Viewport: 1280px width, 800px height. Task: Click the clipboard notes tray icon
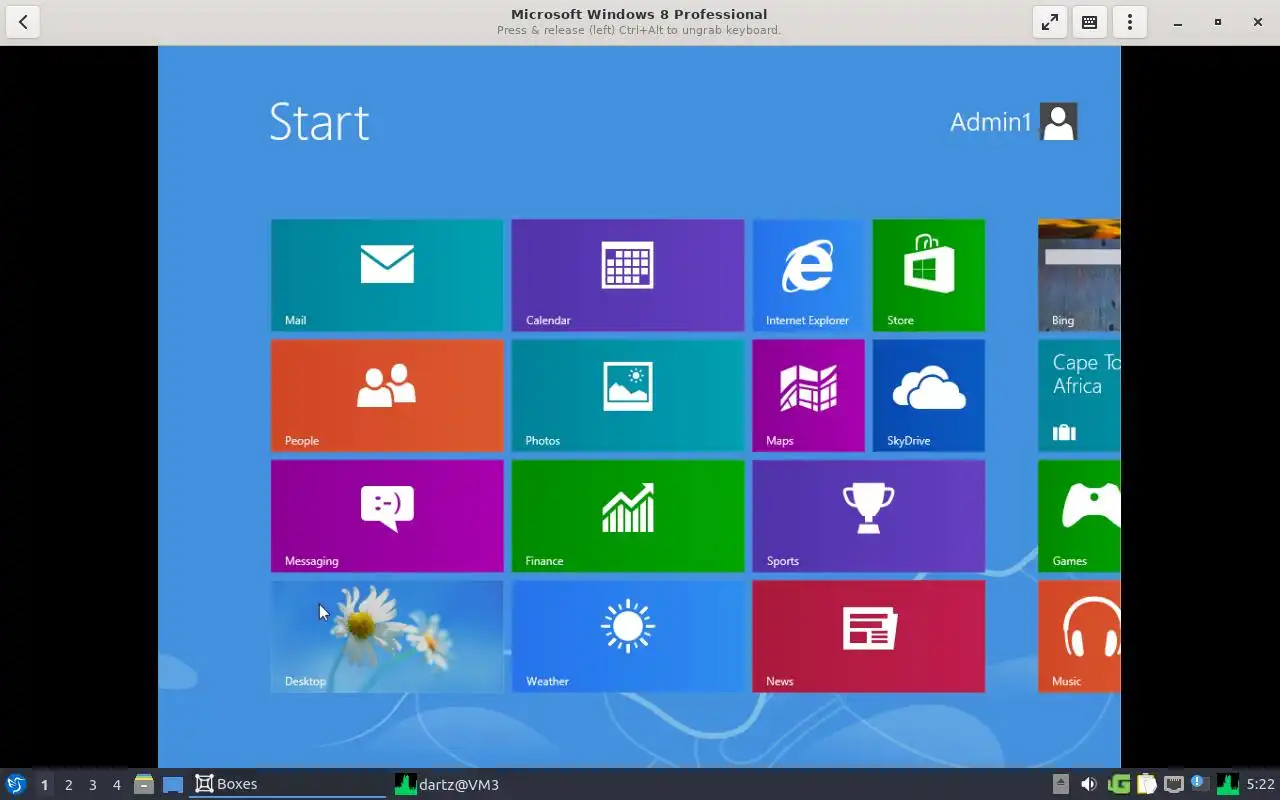click(1146, 784)
